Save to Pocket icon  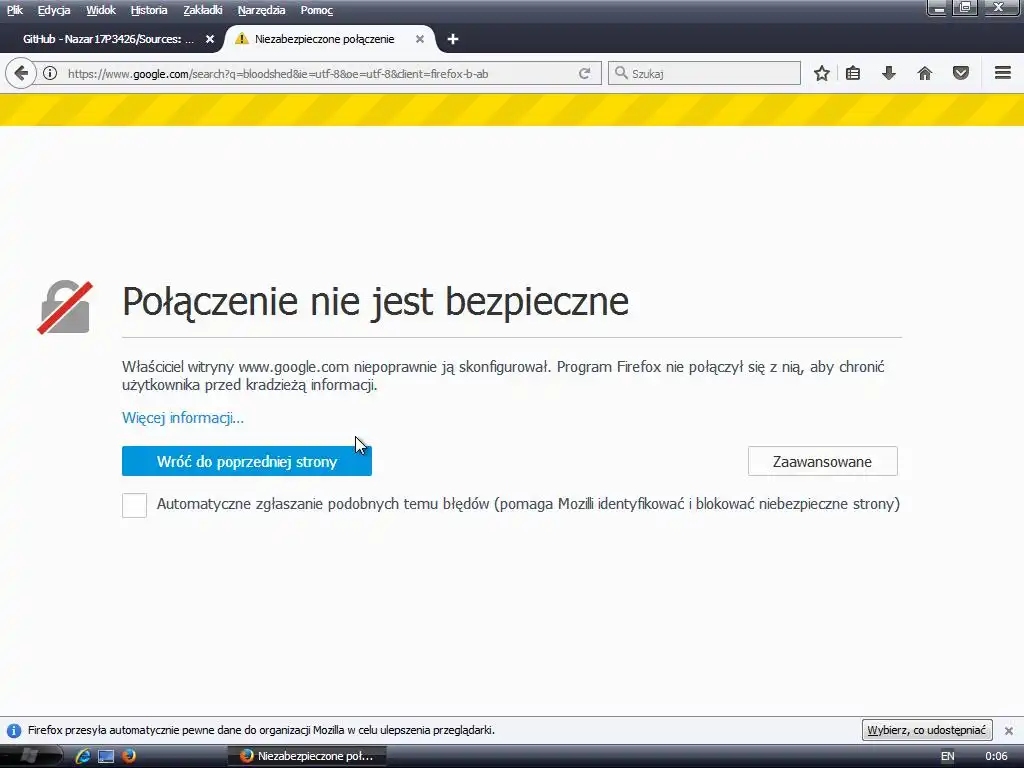tap(961, 73)
